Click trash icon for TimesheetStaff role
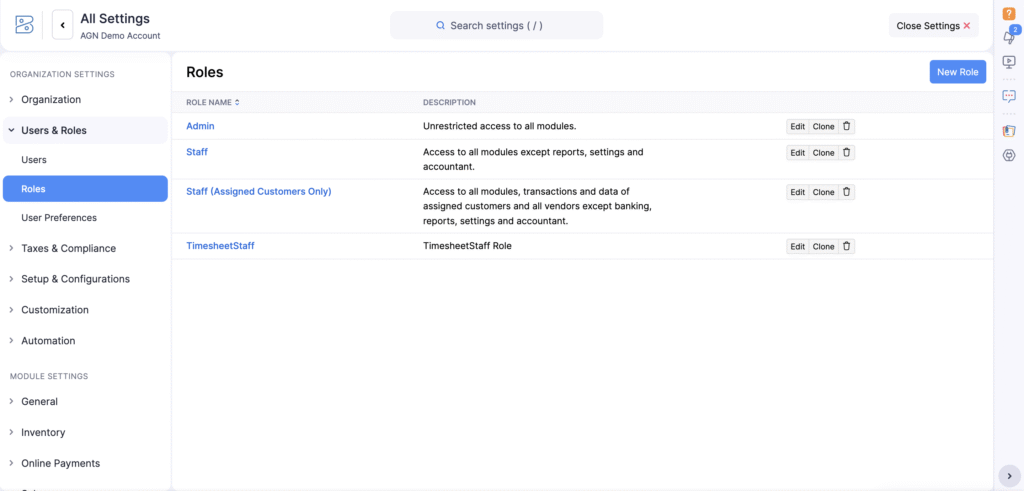Viewport: 1024px width, 491px height. [x=846, y=247]
